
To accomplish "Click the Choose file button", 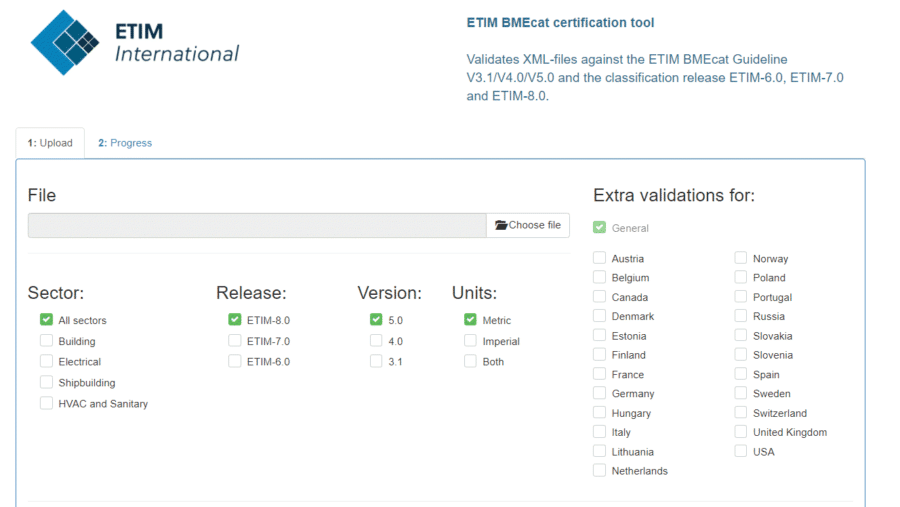I will (x=527, y=225).
